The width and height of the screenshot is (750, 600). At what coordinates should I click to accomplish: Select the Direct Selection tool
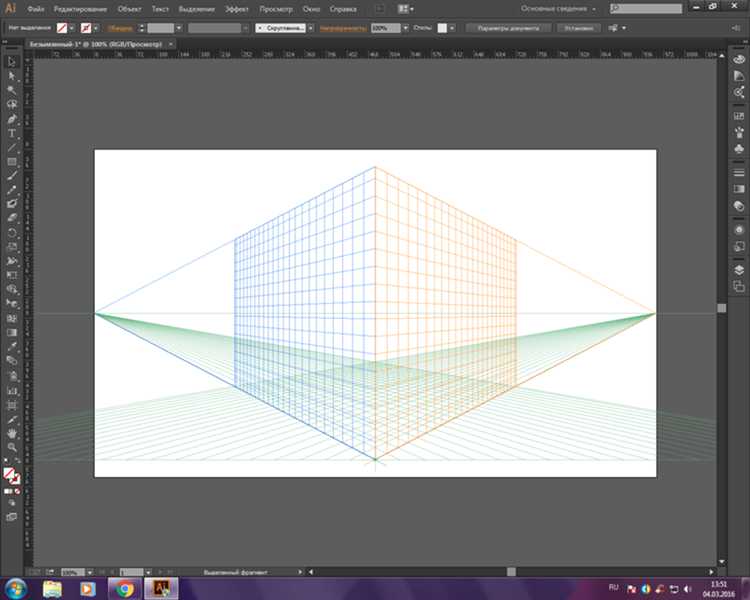coord(12,76)
